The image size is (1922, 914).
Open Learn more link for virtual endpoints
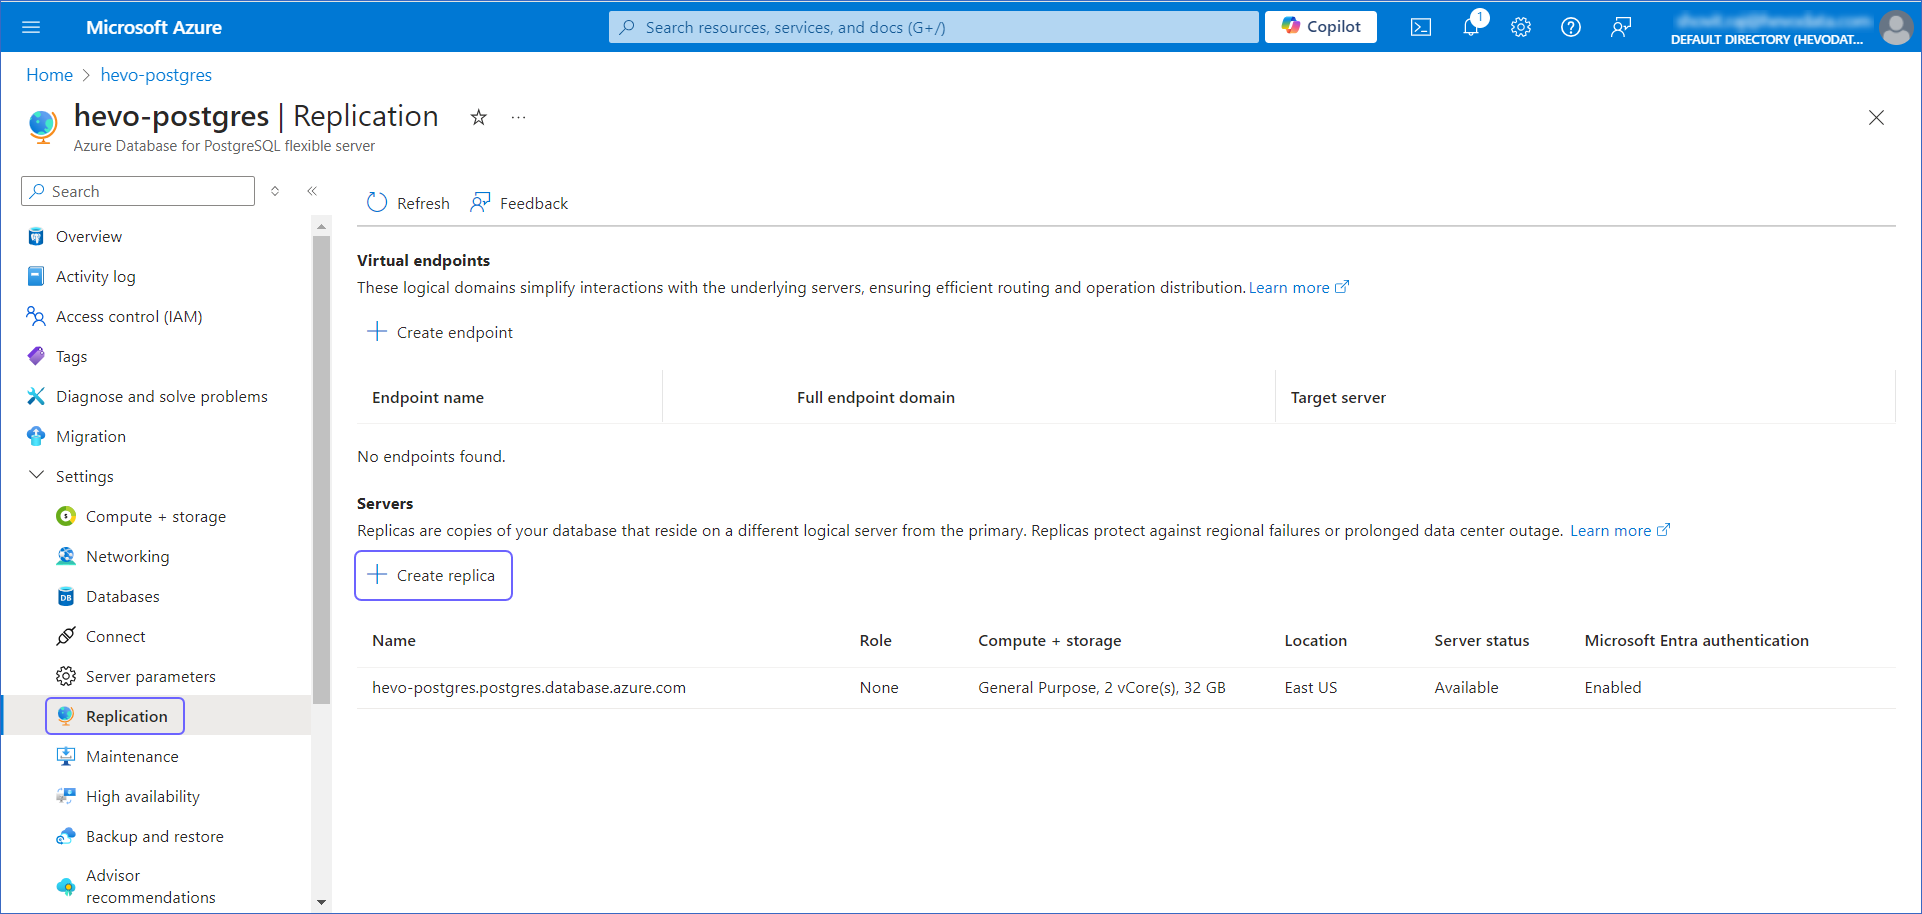pos(1299,287)
